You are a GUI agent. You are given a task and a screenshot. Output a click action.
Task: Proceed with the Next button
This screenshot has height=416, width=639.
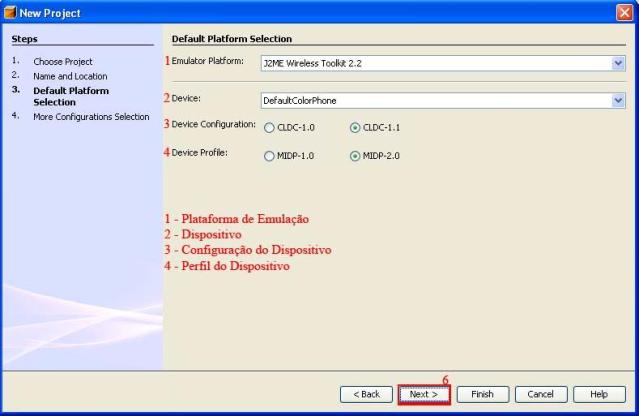pos(424,394)
